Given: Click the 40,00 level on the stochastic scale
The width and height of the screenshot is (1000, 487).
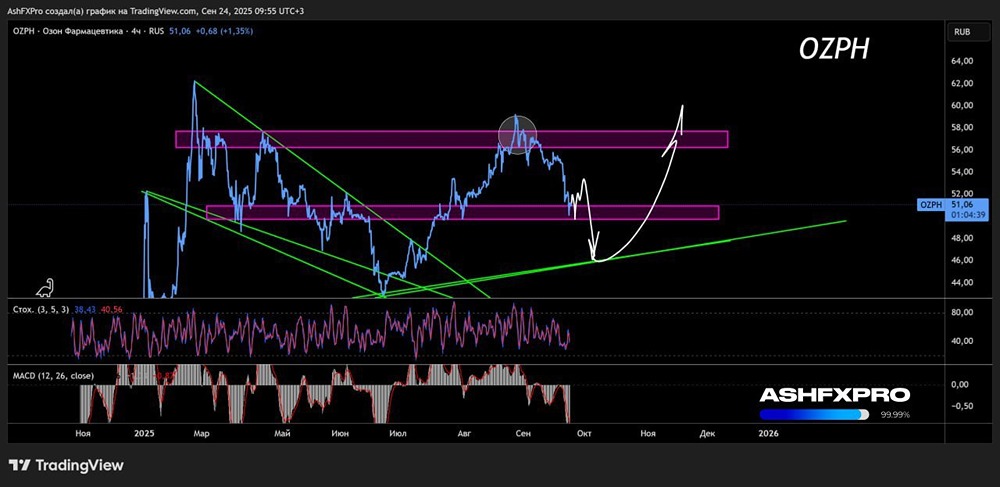Looking at the screenshot, I should pyautogui.click(x=961, y=340).
